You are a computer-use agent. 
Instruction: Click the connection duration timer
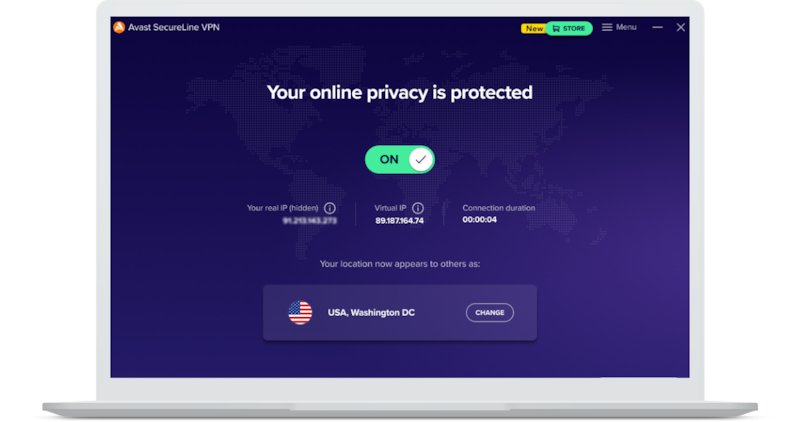click(x=480, y=219)
